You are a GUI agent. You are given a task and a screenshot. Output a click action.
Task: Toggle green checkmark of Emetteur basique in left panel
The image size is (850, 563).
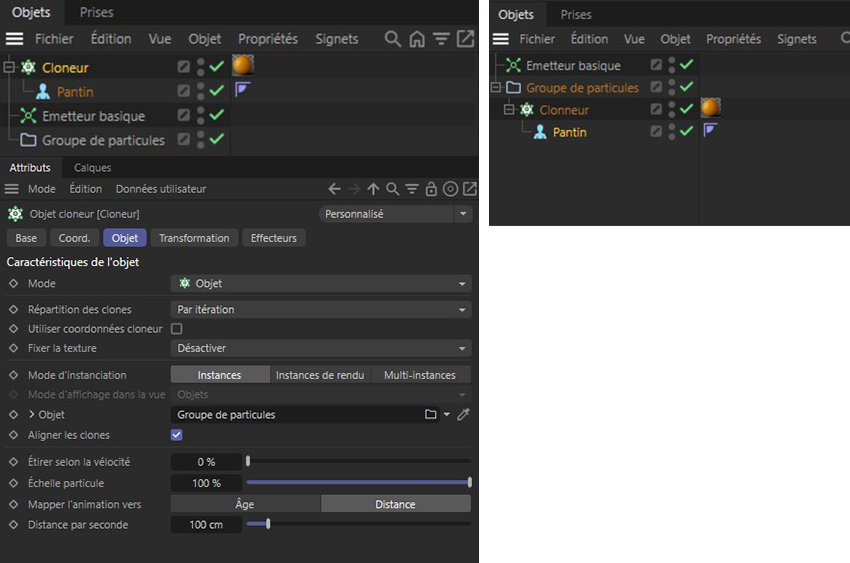217,116
